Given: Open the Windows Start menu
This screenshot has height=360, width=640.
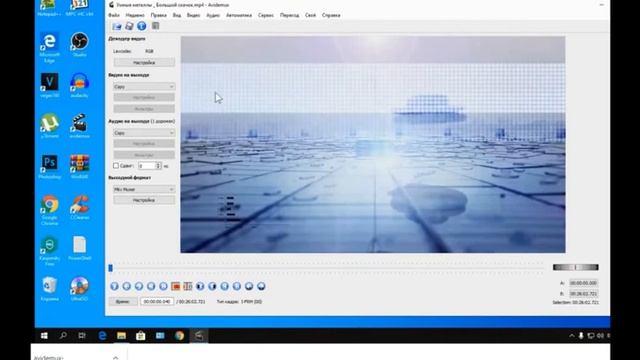Looking at the screenshot, I should pyautogui.click(x=44, y=336).
